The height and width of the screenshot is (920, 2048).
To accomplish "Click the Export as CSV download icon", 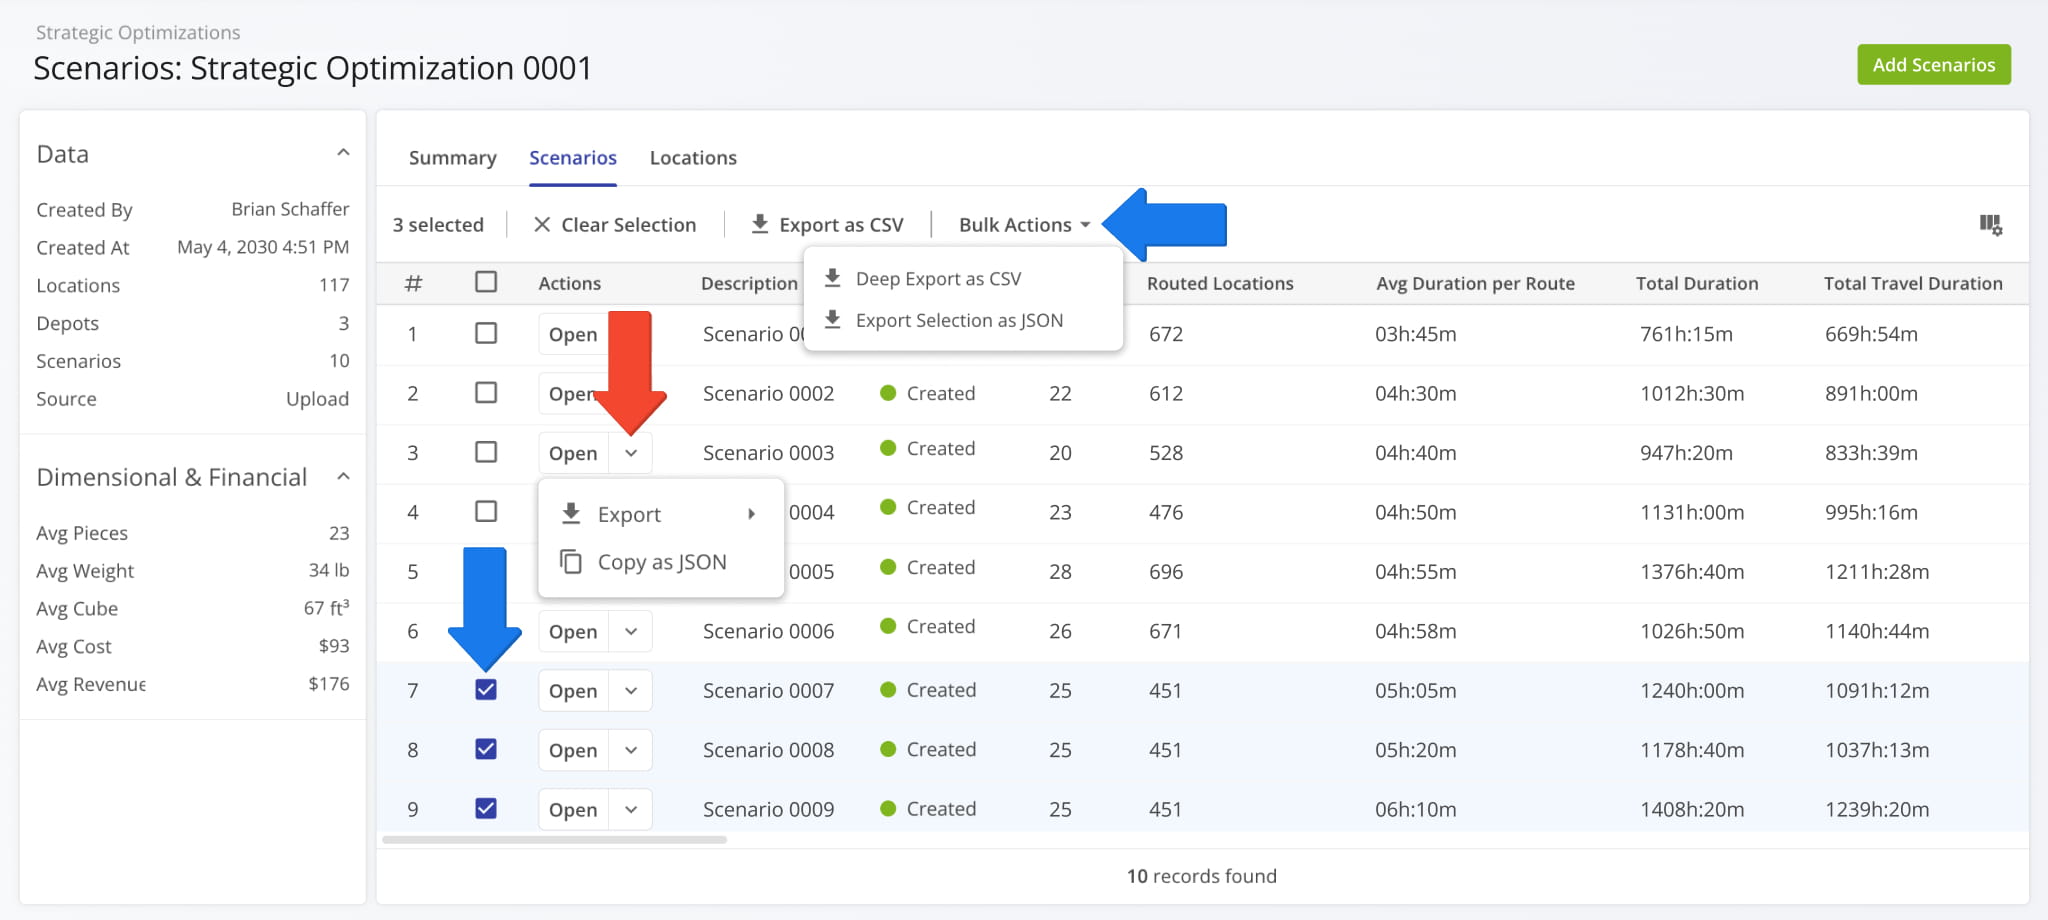I will (x=760, y=224).
